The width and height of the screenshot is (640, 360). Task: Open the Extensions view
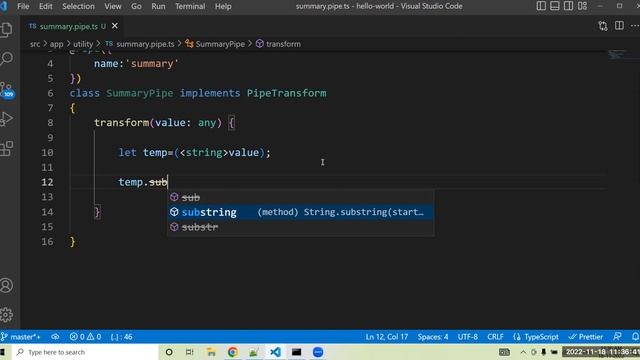click(x=7, y=149)
